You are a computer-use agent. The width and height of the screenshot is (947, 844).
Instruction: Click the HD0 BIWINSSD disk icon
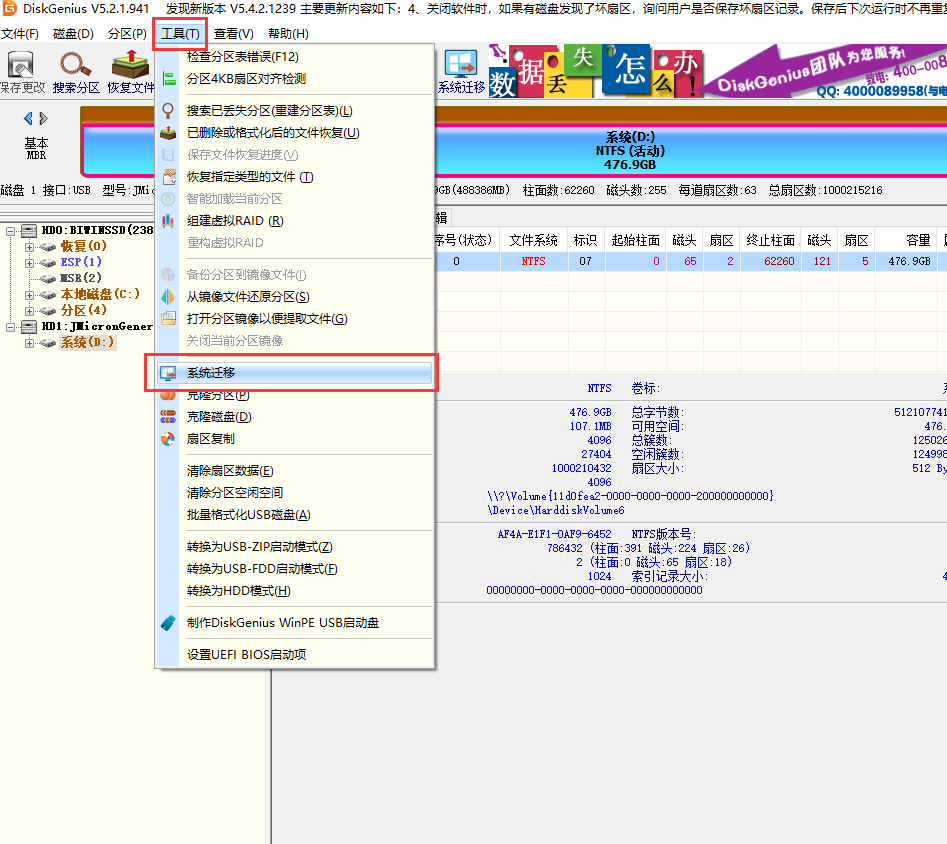coord(28,230)
